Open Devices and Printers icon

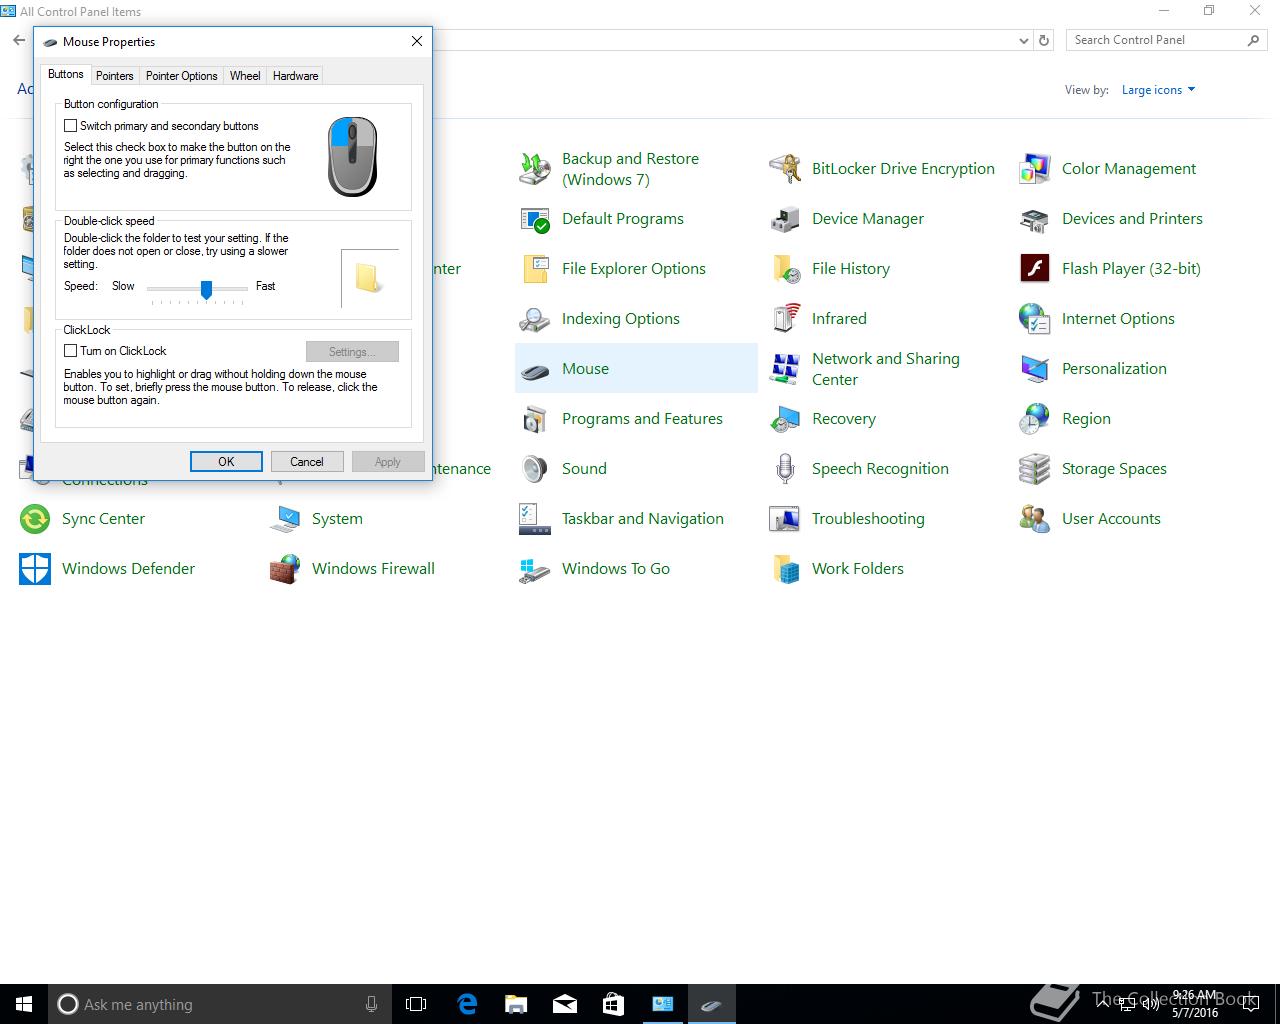pos(1035,219)
